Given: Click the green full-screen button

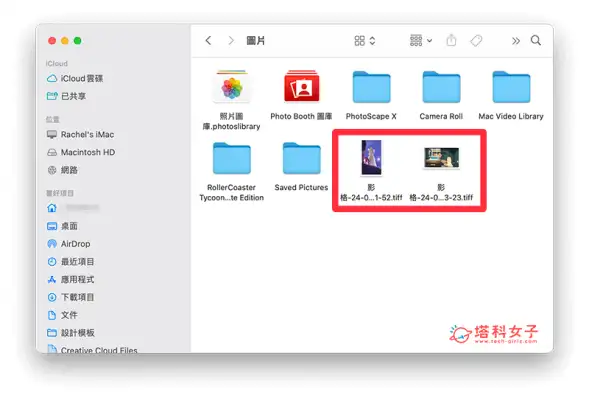Looking at the screenshot, I should [x=78, y=41].
